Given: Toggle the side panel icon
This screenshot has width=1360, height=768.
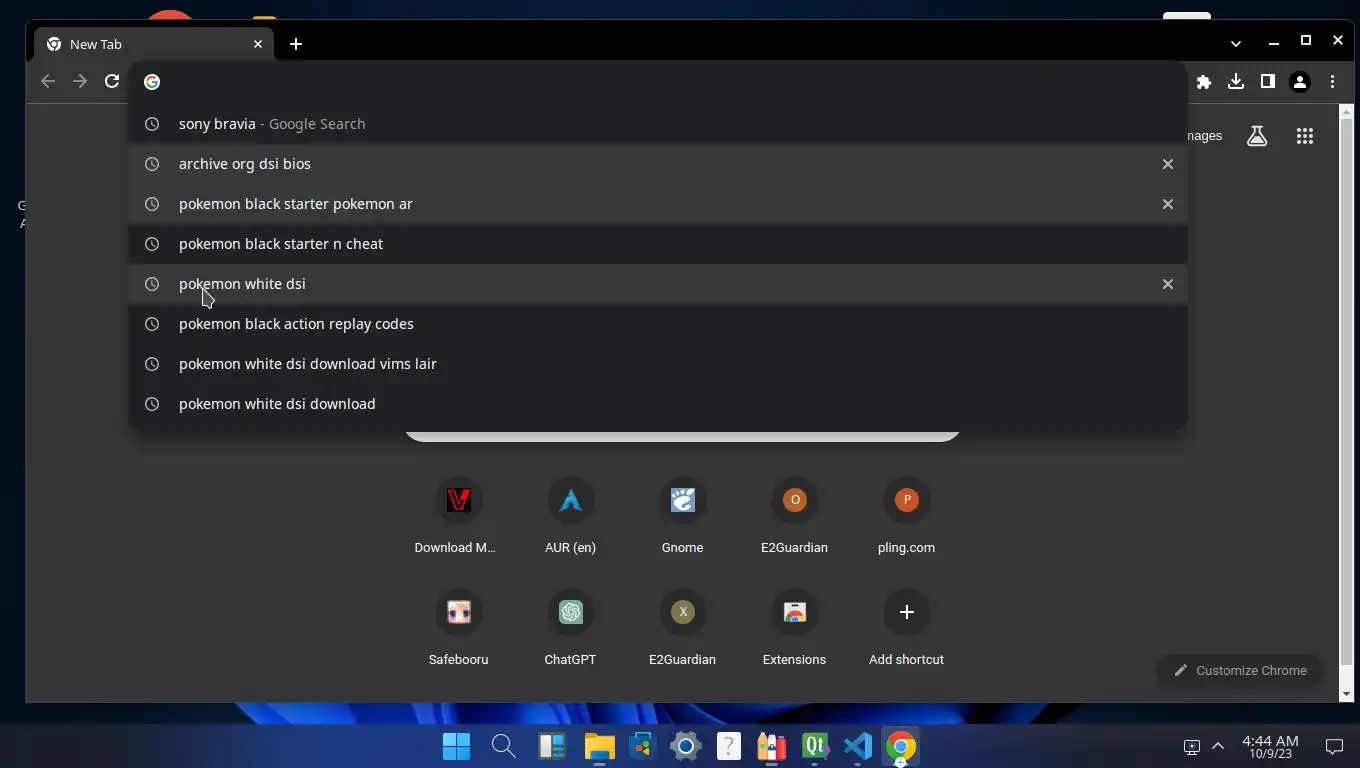Looking at the screenshot, I should [x=1268, y=82].
